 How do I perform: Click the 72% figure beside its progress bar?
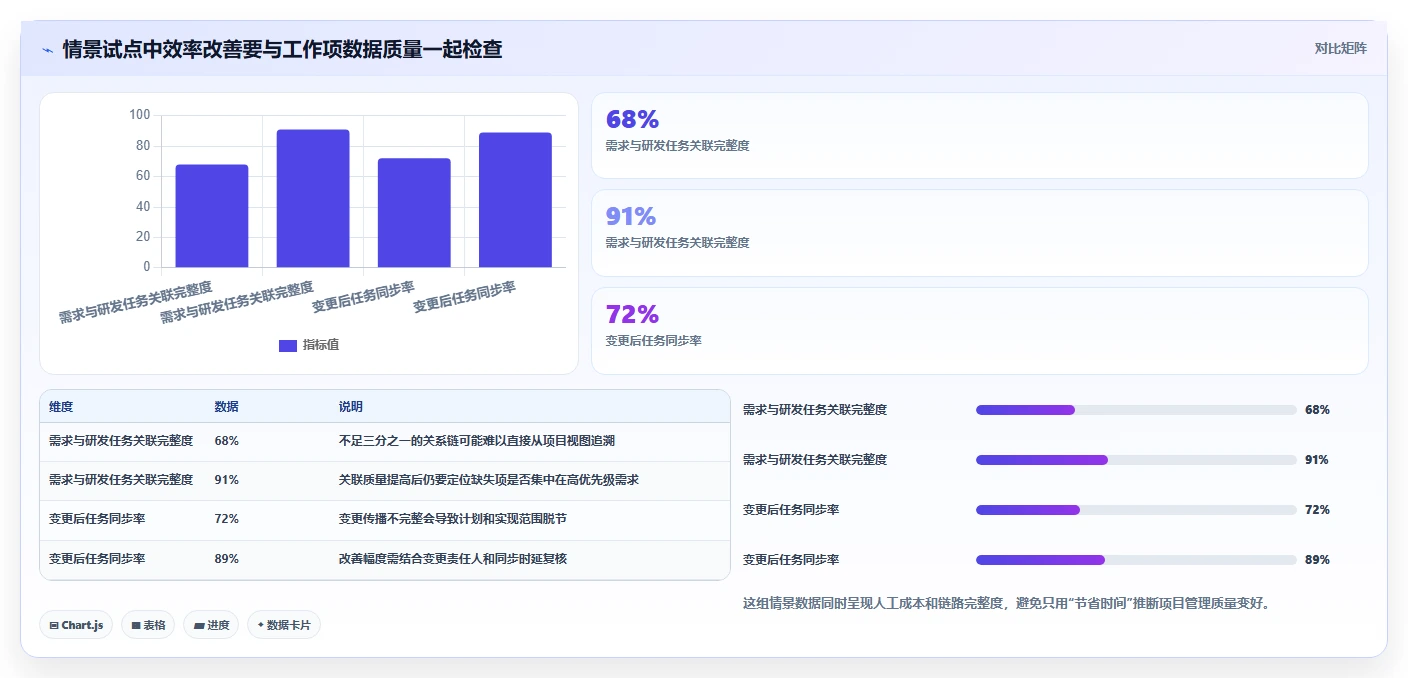tap(1317, 510)
